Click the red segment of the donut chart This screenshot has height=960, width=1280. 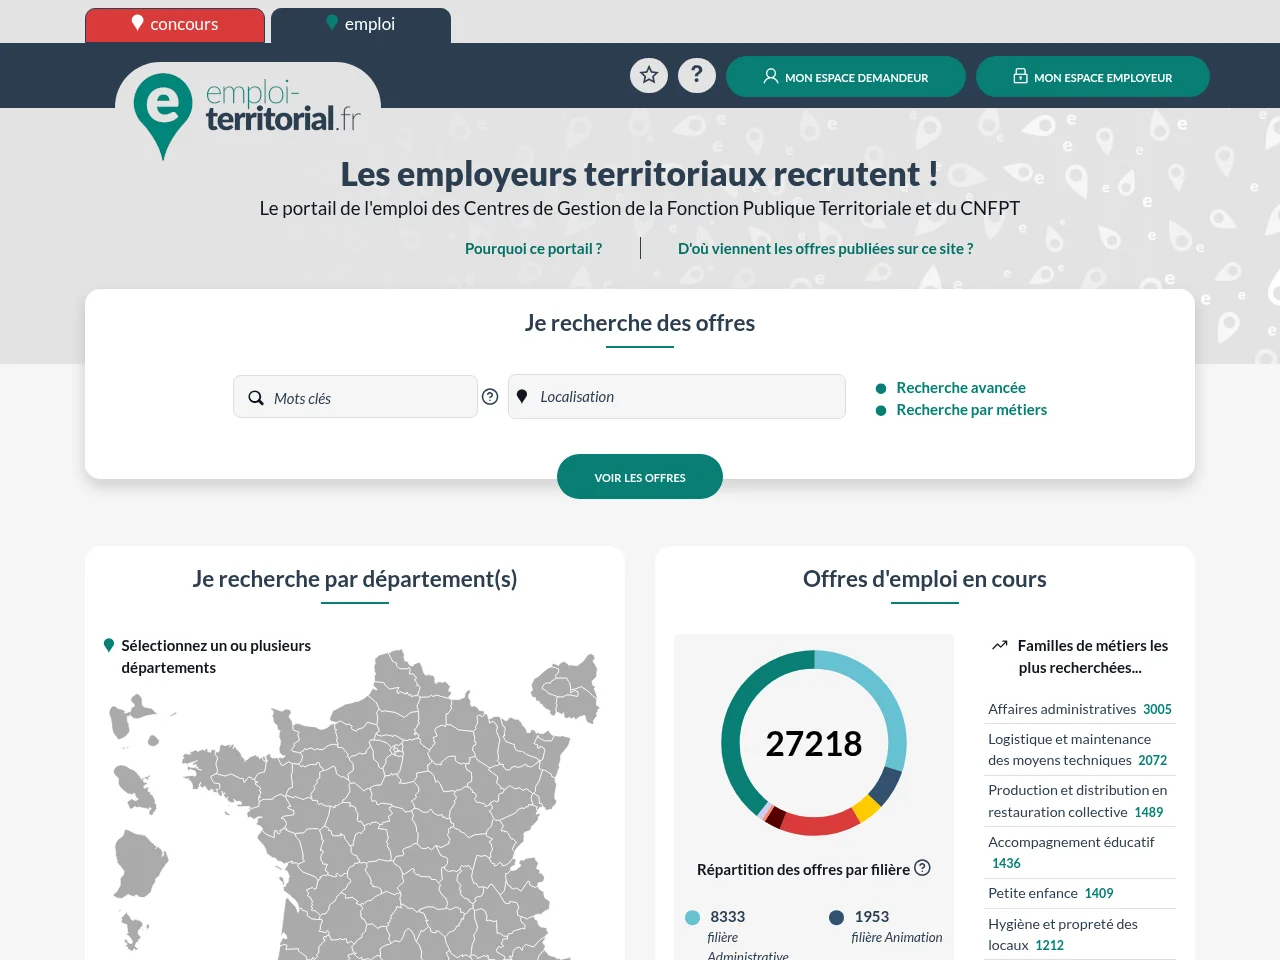tap(819, 824)
